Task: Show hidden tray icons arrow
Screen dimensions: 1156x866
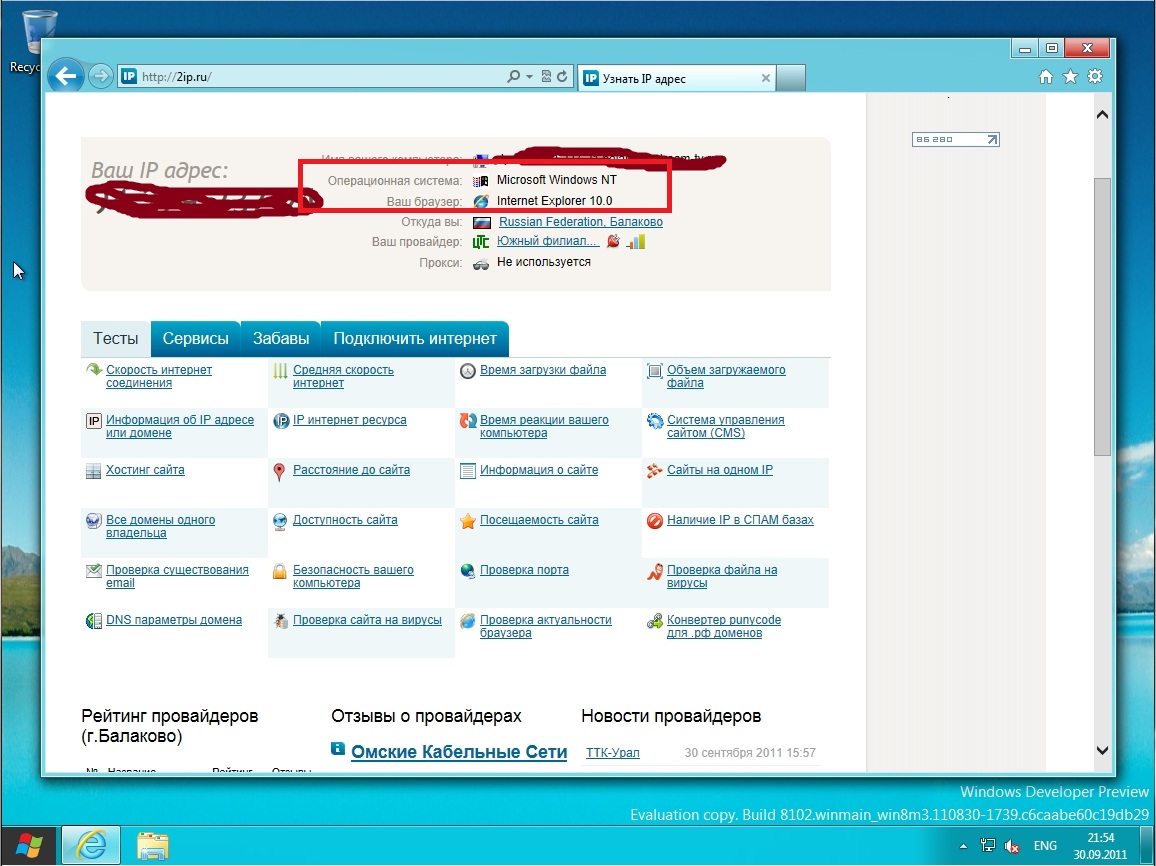Action: (963, 846)
